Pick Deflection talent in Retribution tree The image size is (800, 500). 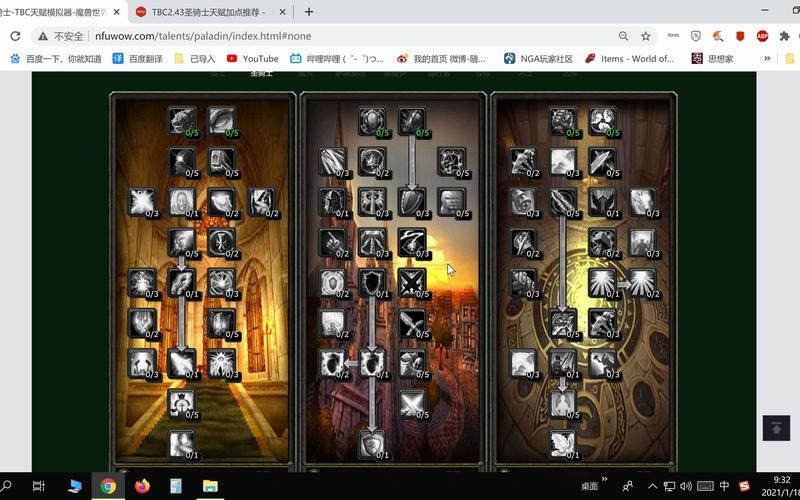pos(603,161)
